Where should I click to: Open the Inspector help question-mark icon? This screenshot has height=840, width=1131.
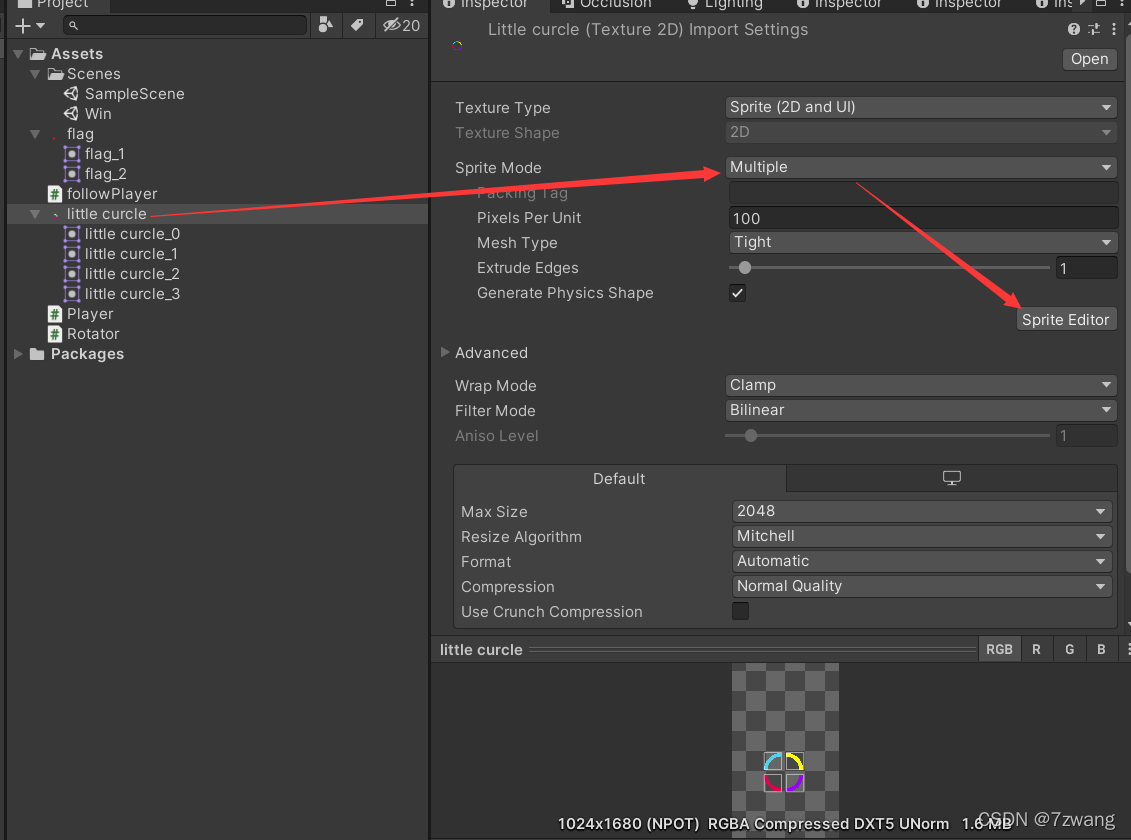click(1074, 29)
